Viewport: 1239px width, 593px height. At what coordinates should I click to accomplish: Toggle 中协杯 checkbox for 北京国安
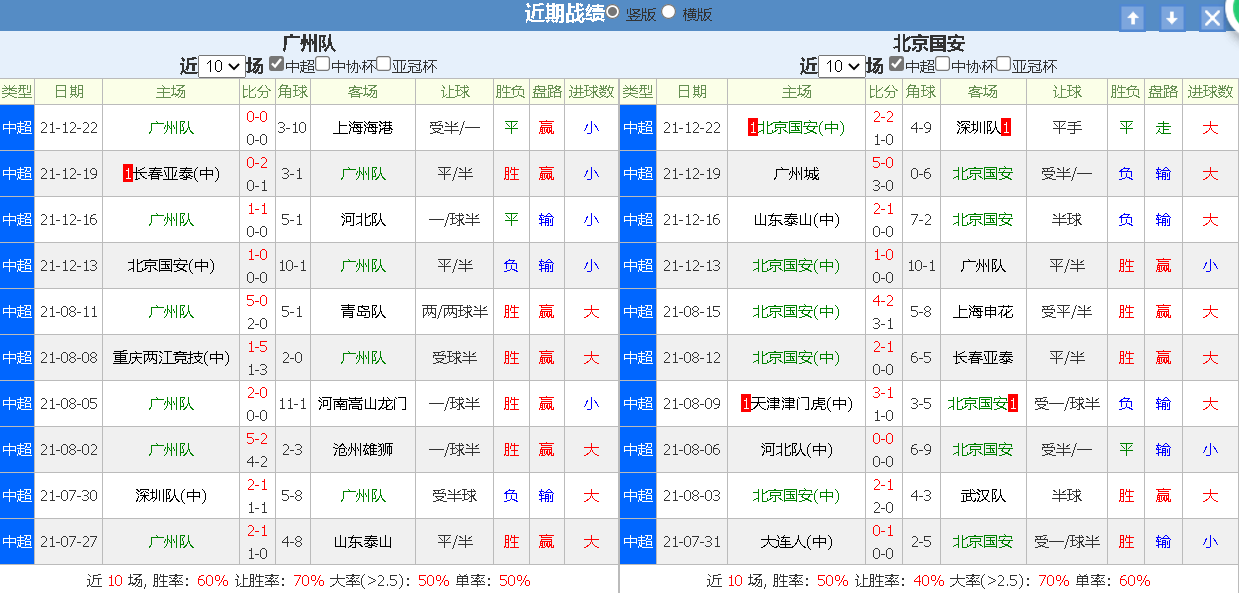[943, 63]
